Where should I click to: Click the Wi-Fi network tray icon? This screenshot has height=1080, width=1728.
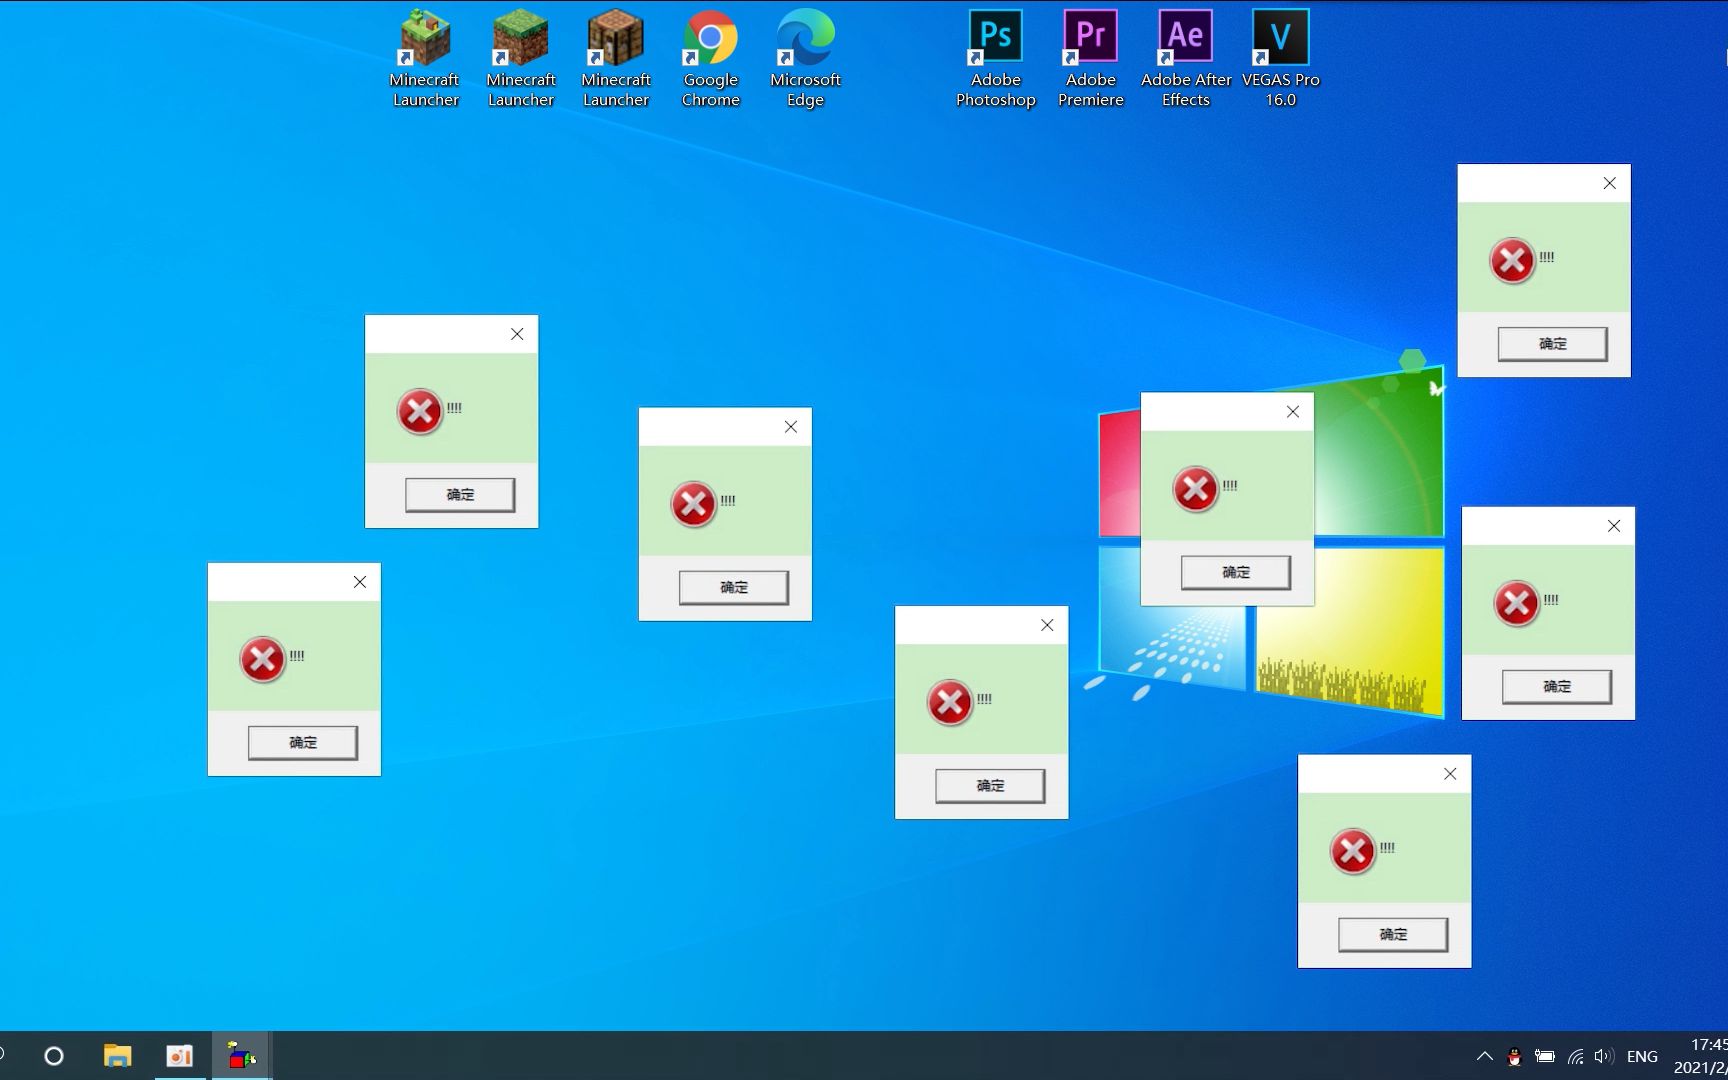pyautogui.click(x=1575, y=1056)
